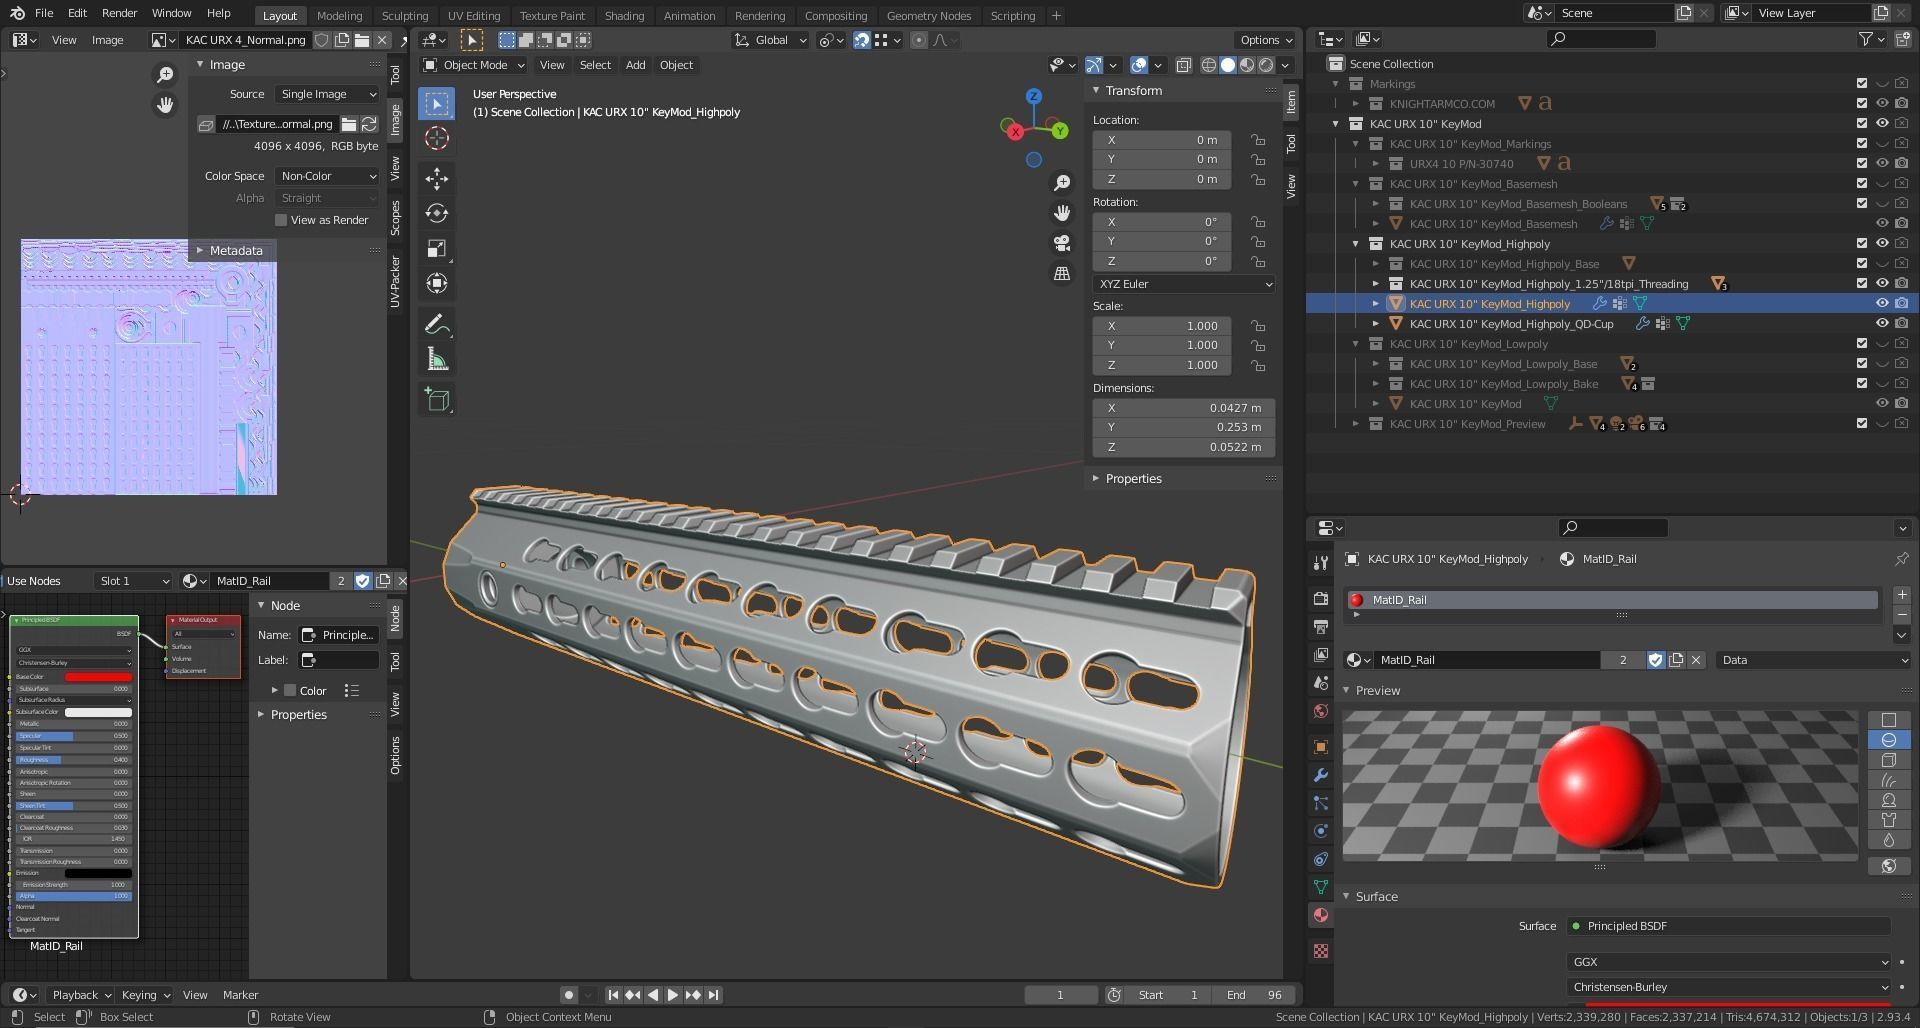Select the Scale tool in viewport toolbar

pos(437,248)
